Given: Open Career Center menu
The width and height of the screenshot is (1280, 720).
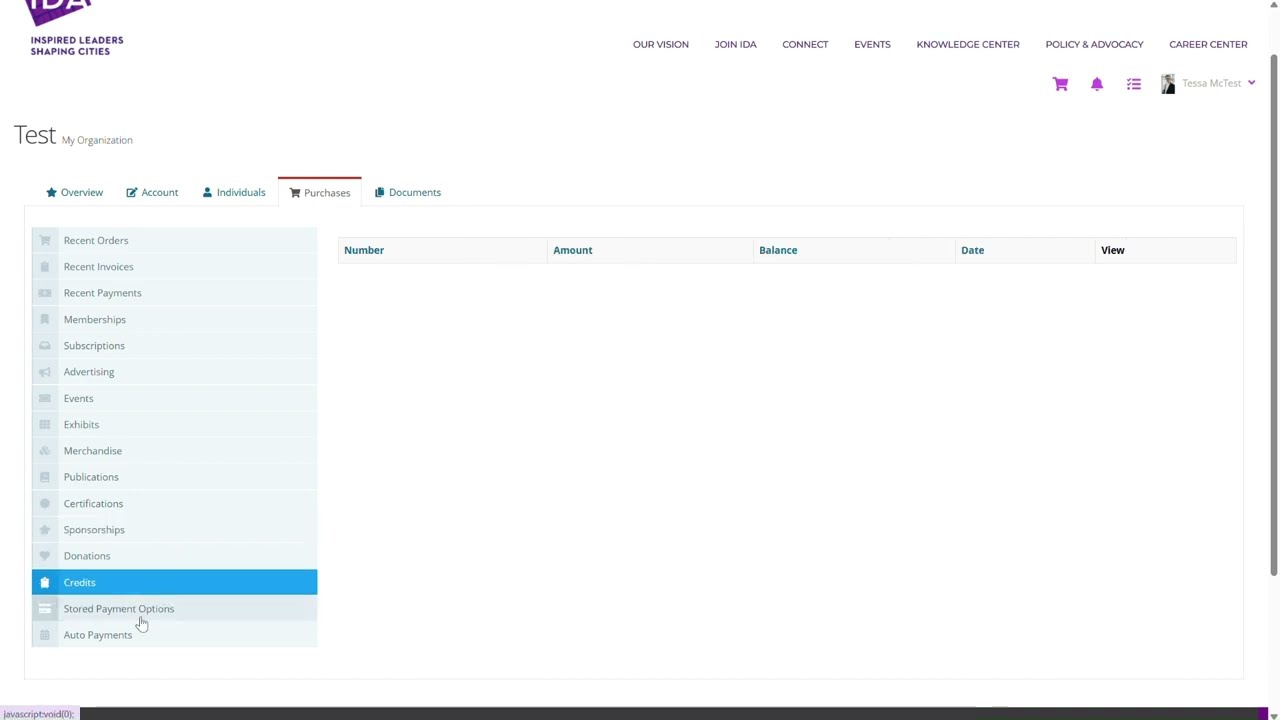Looking at the screenshot, I should [1208, 44].
